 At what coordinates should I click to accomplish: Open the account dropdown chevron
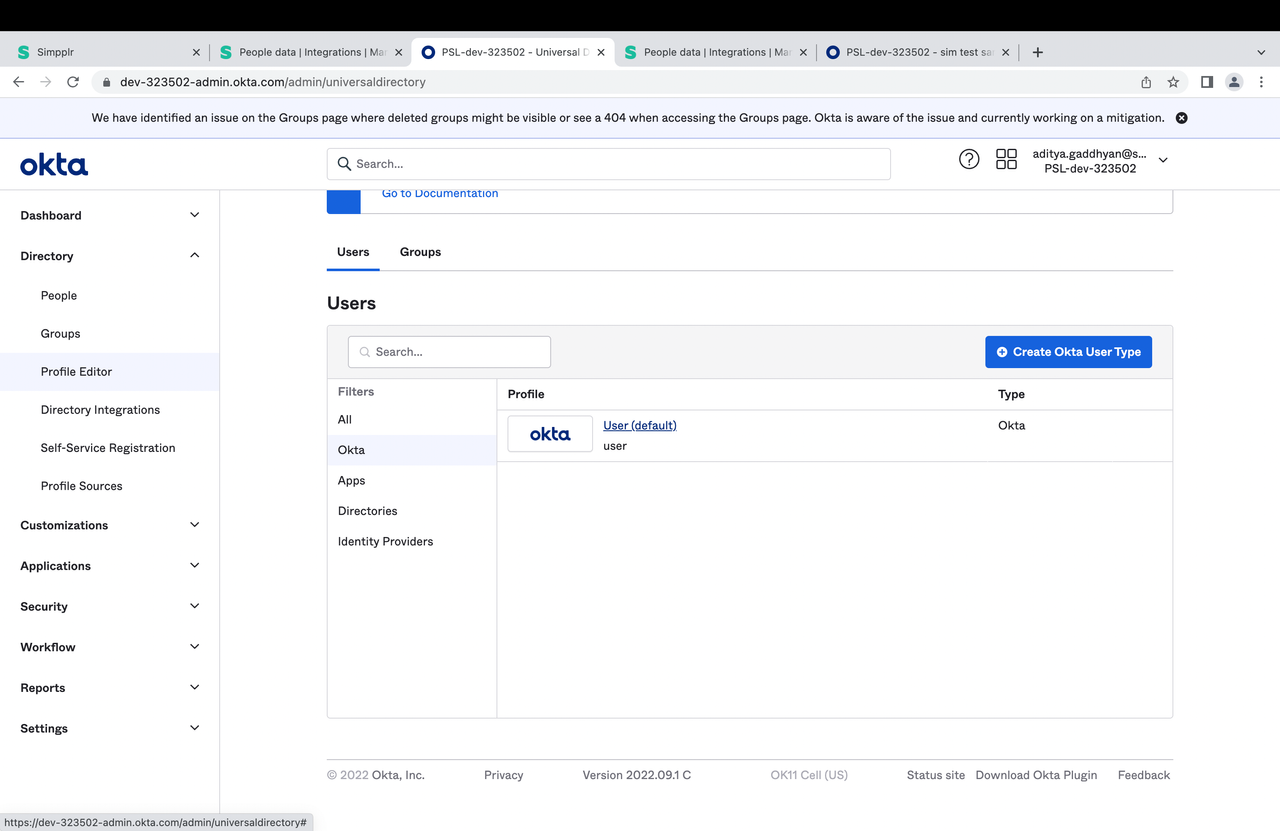click(x=1163, y=160)
